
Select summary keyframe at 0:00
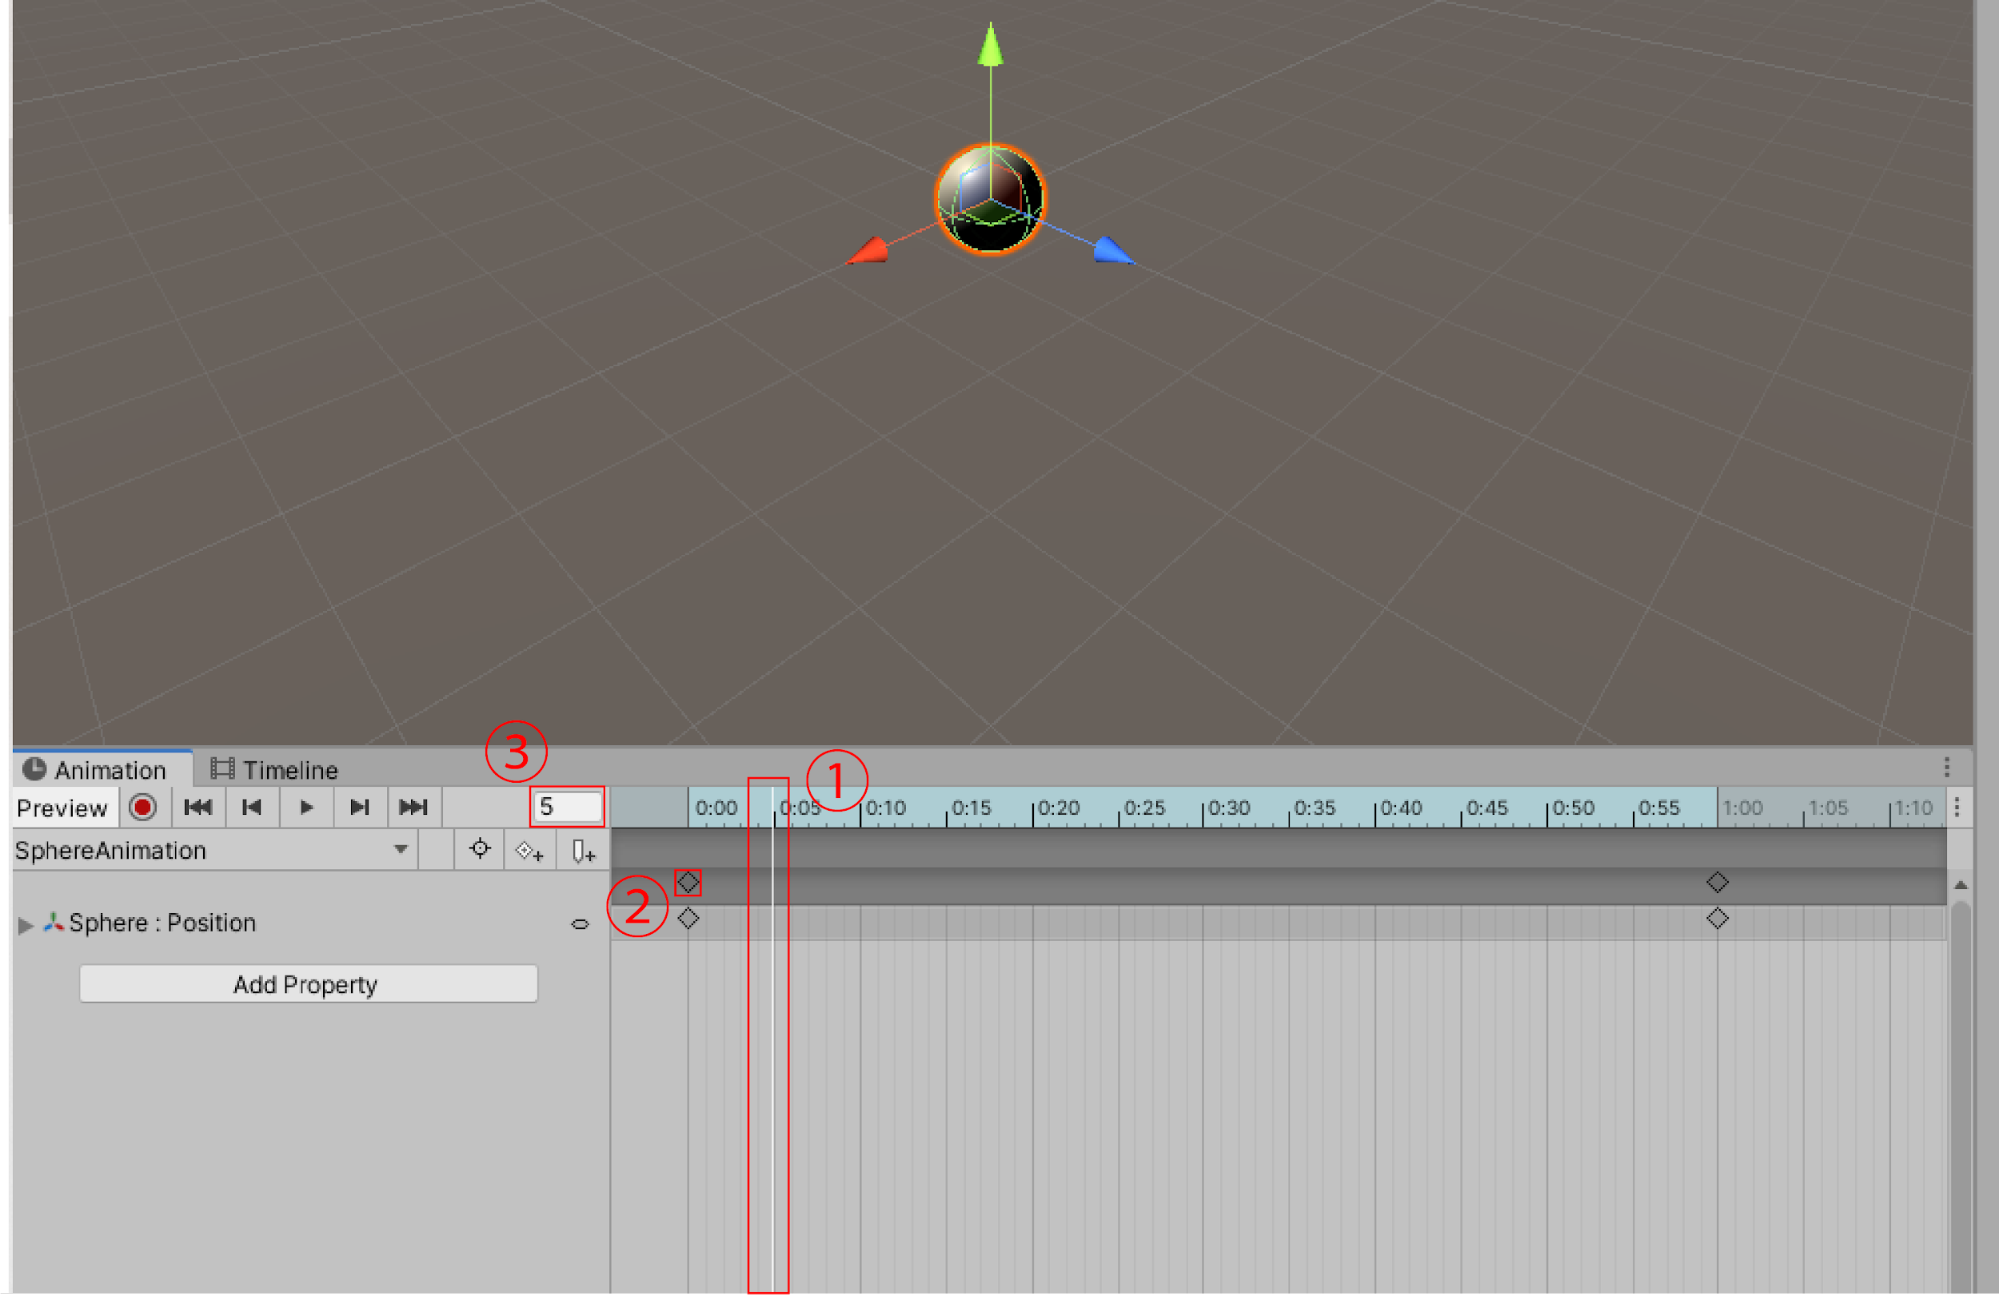(688, 882)
